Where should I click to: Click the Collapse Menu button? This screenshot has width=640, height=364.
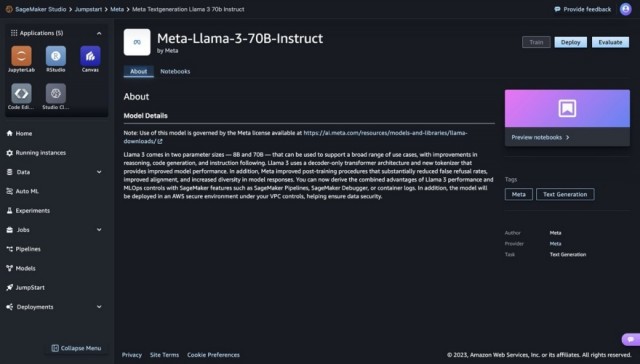click(x=76, y=348)
